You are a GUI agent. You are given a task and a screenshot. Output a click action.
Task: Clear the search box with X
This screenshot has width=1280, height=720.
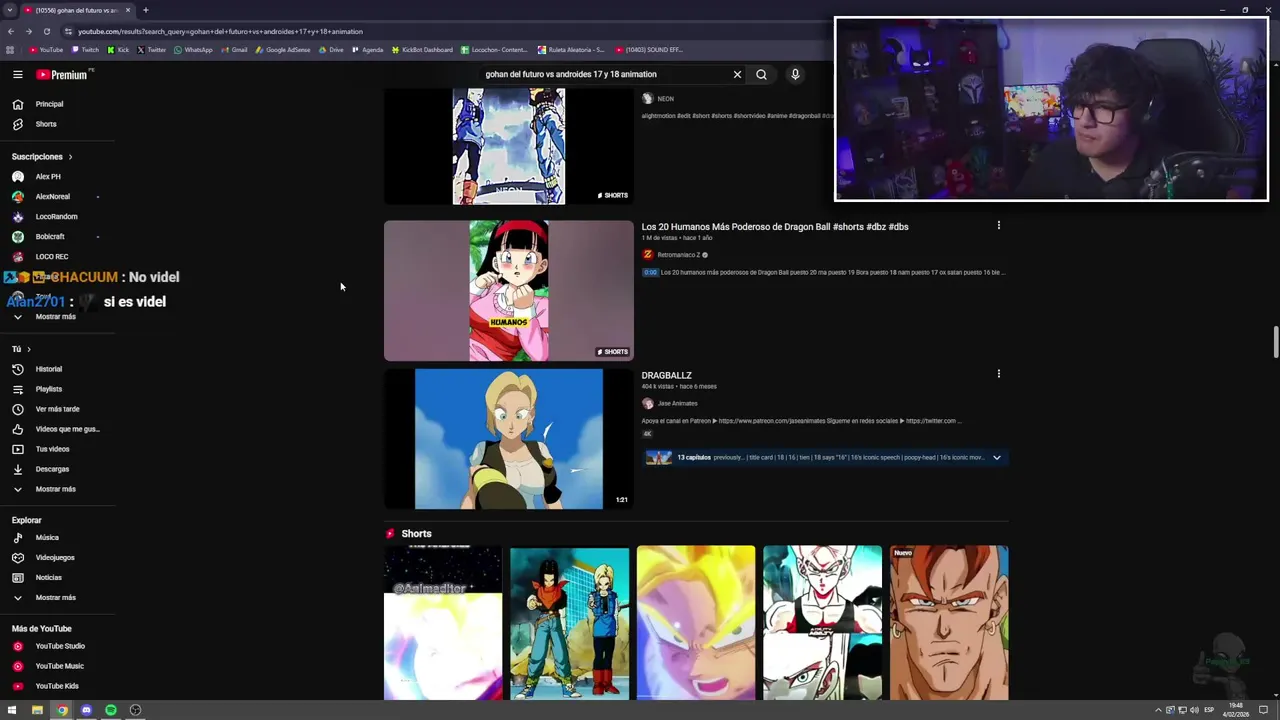click(737, 74)
